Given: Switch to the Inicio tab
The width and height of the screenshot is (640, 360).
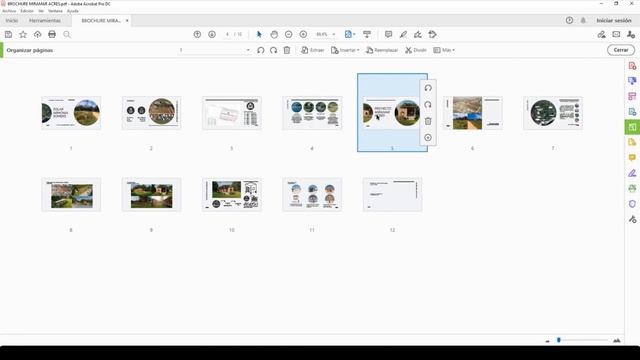Looking at the screenshot, I should 12,20.
